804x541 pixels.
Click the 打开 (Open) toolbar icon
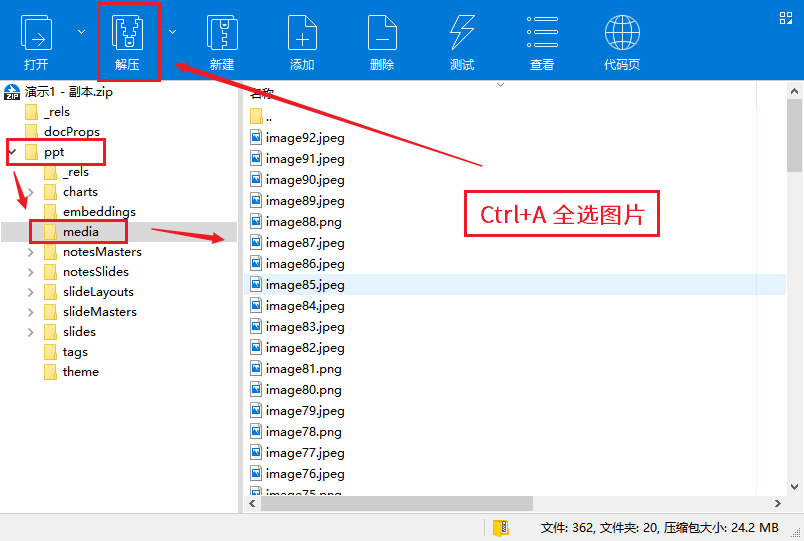[36, 33]
